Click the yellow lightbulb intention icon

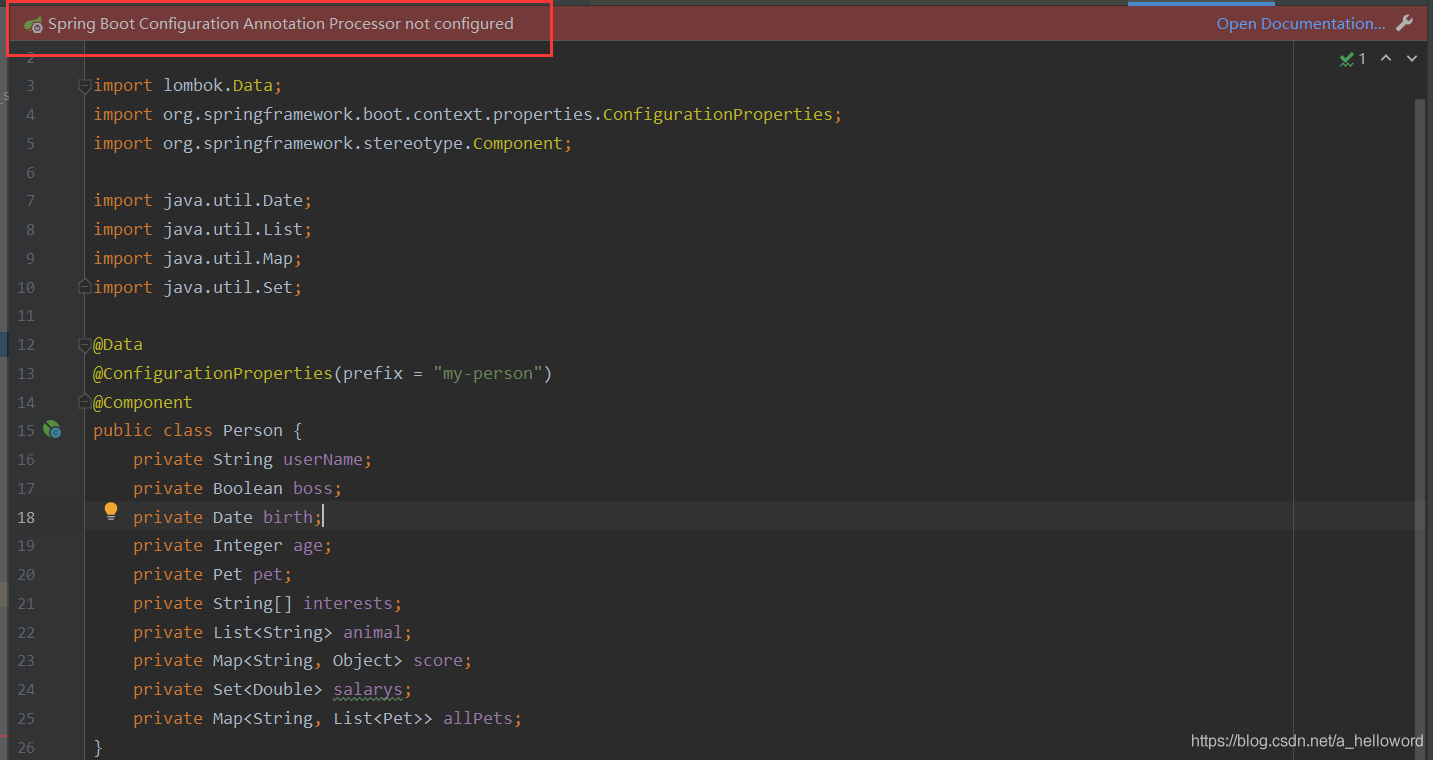(111, 512)
